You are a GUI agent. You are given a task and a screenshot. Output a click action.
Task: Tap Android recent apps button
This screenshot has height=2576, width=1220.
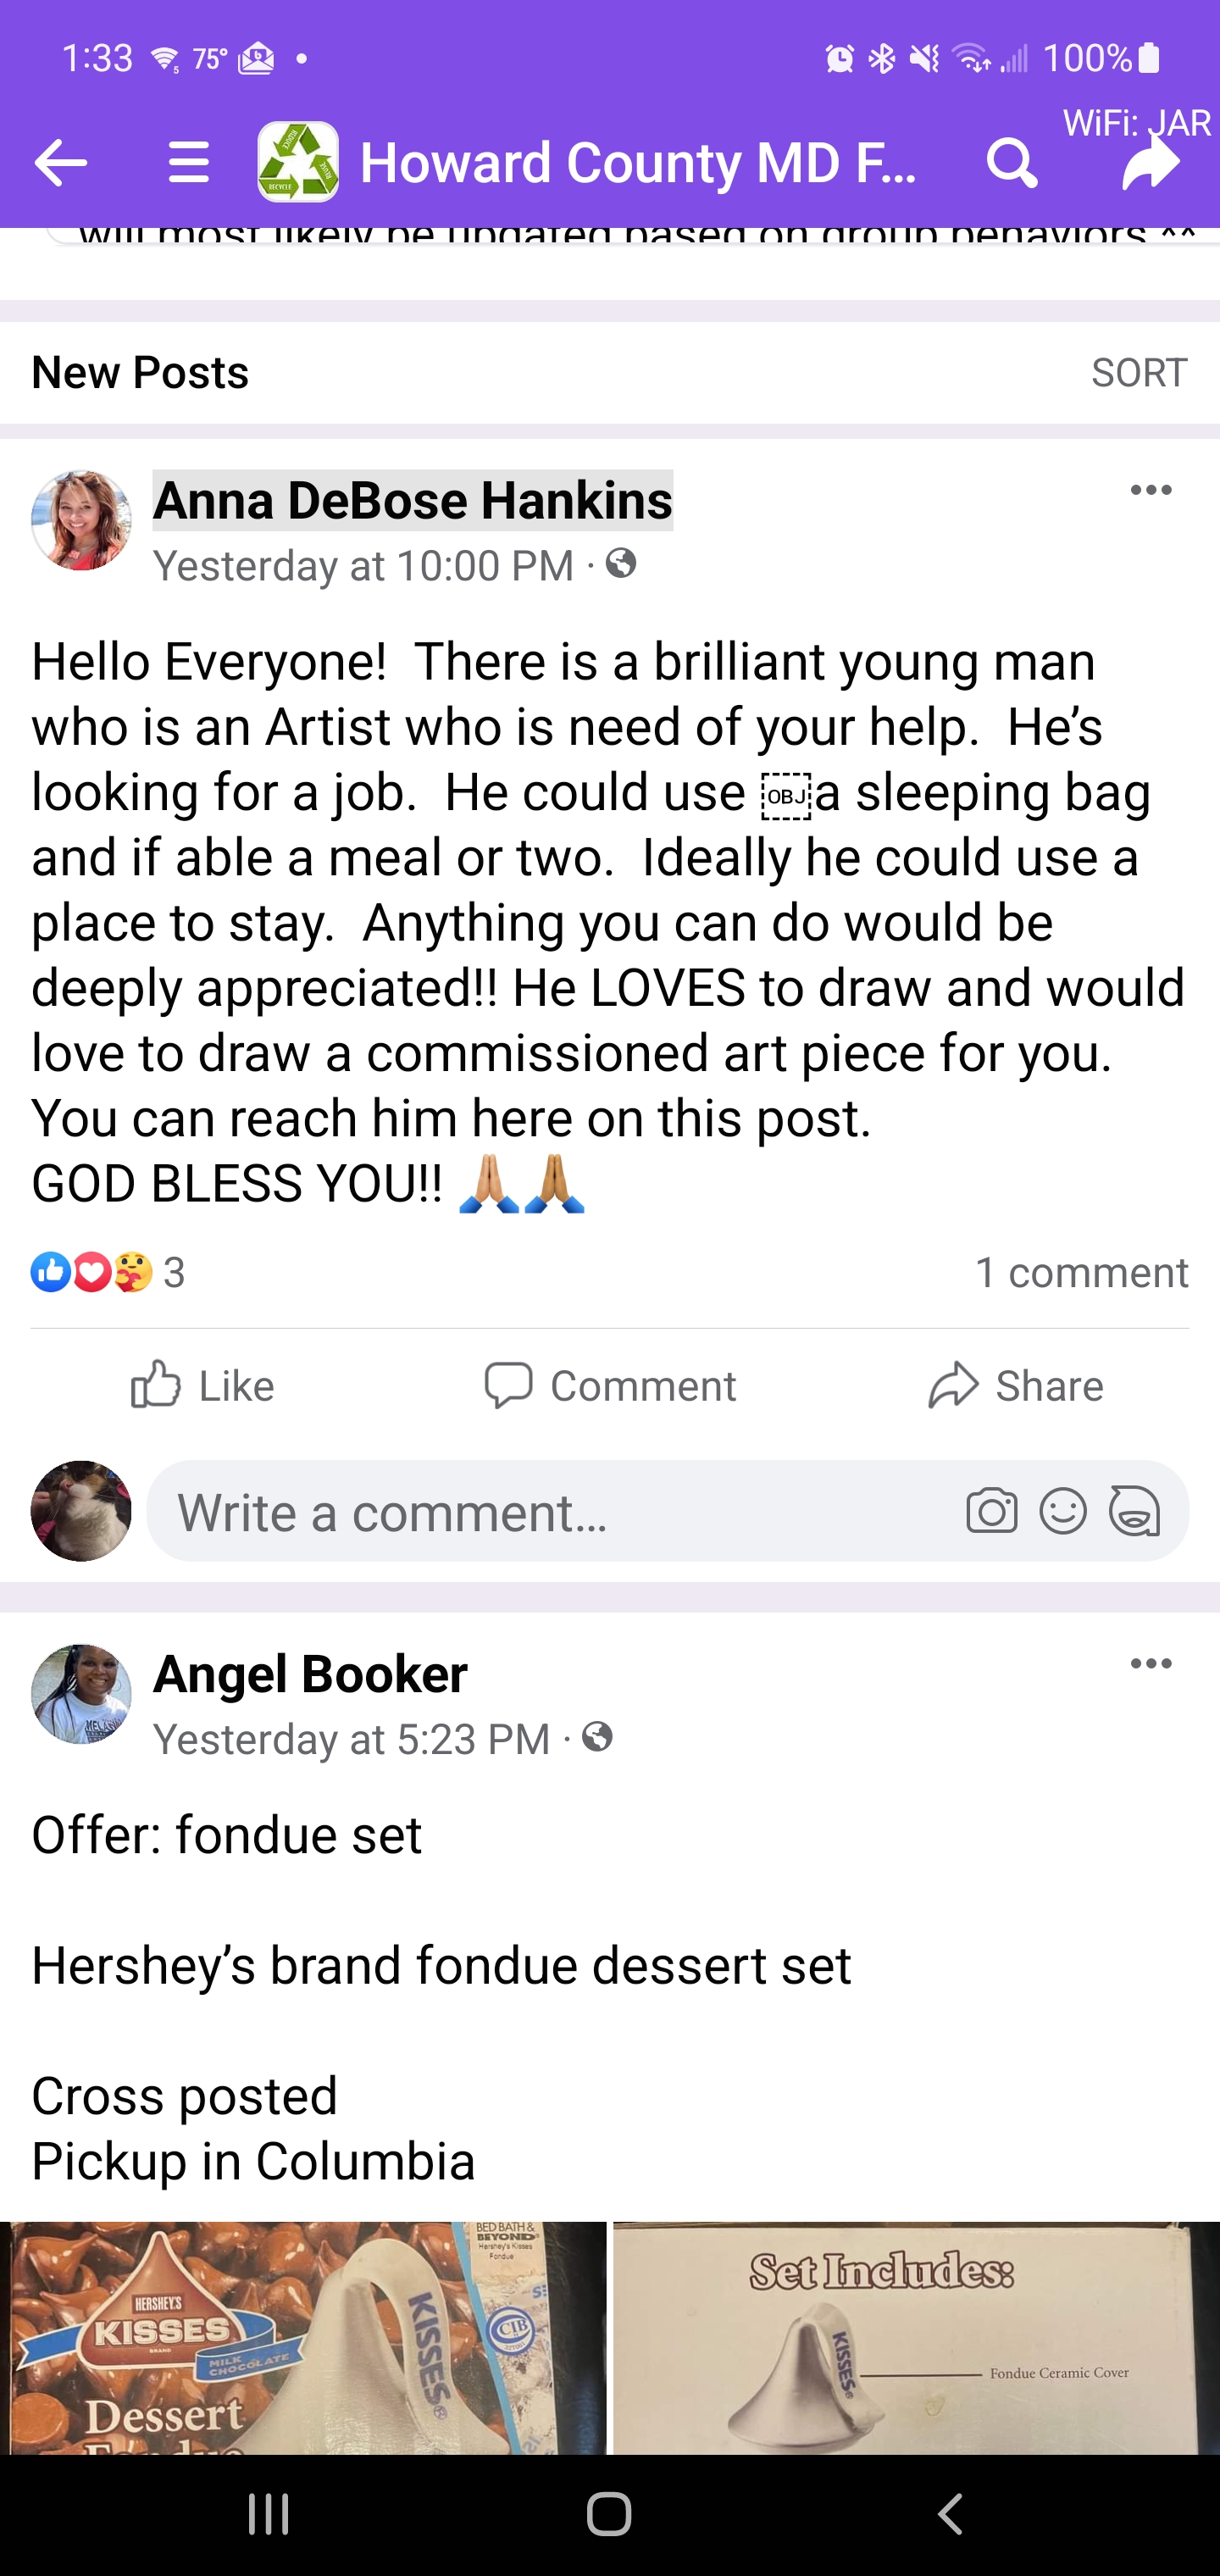[269, 2514]
